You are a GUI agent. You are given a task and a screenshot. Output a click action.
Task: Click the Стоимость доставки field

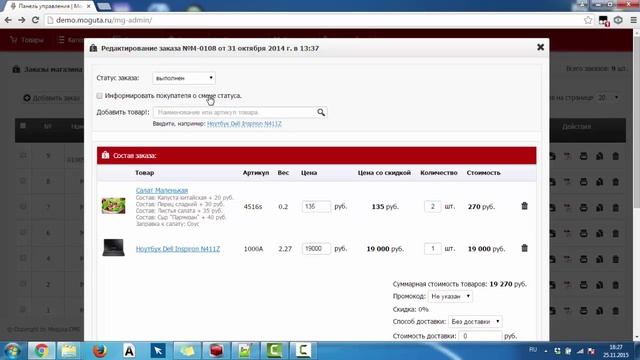point(480,336)
